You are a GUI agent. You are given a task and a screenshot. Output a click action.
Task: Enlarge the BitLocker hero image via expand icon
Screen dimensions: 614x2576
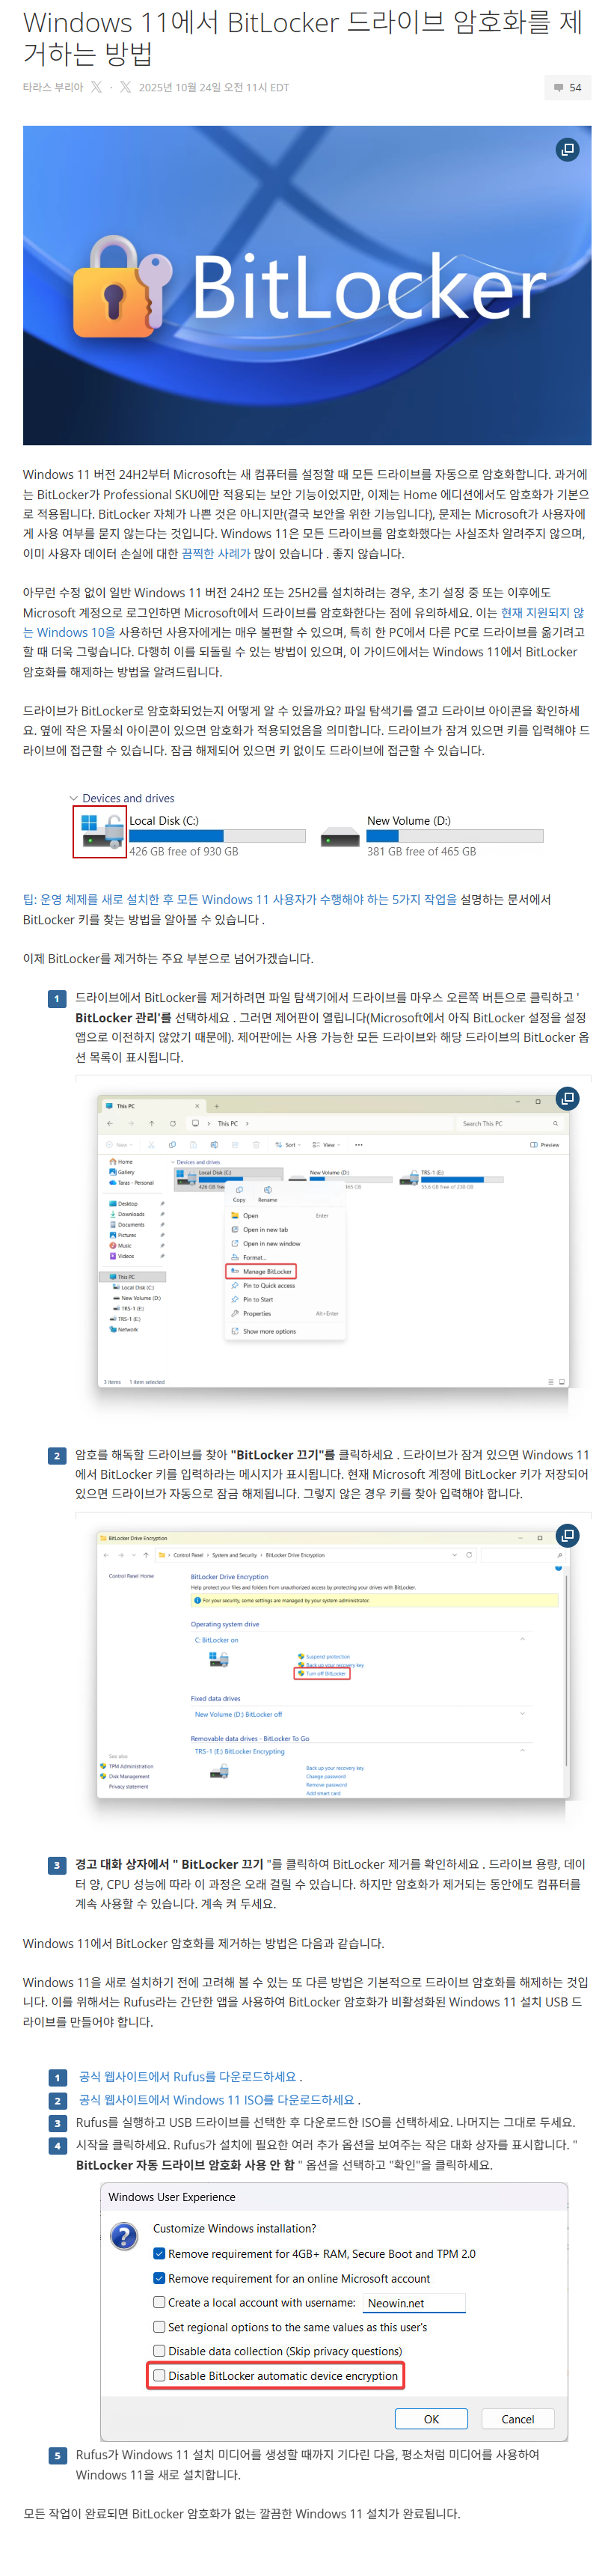(x=567, y=149)
